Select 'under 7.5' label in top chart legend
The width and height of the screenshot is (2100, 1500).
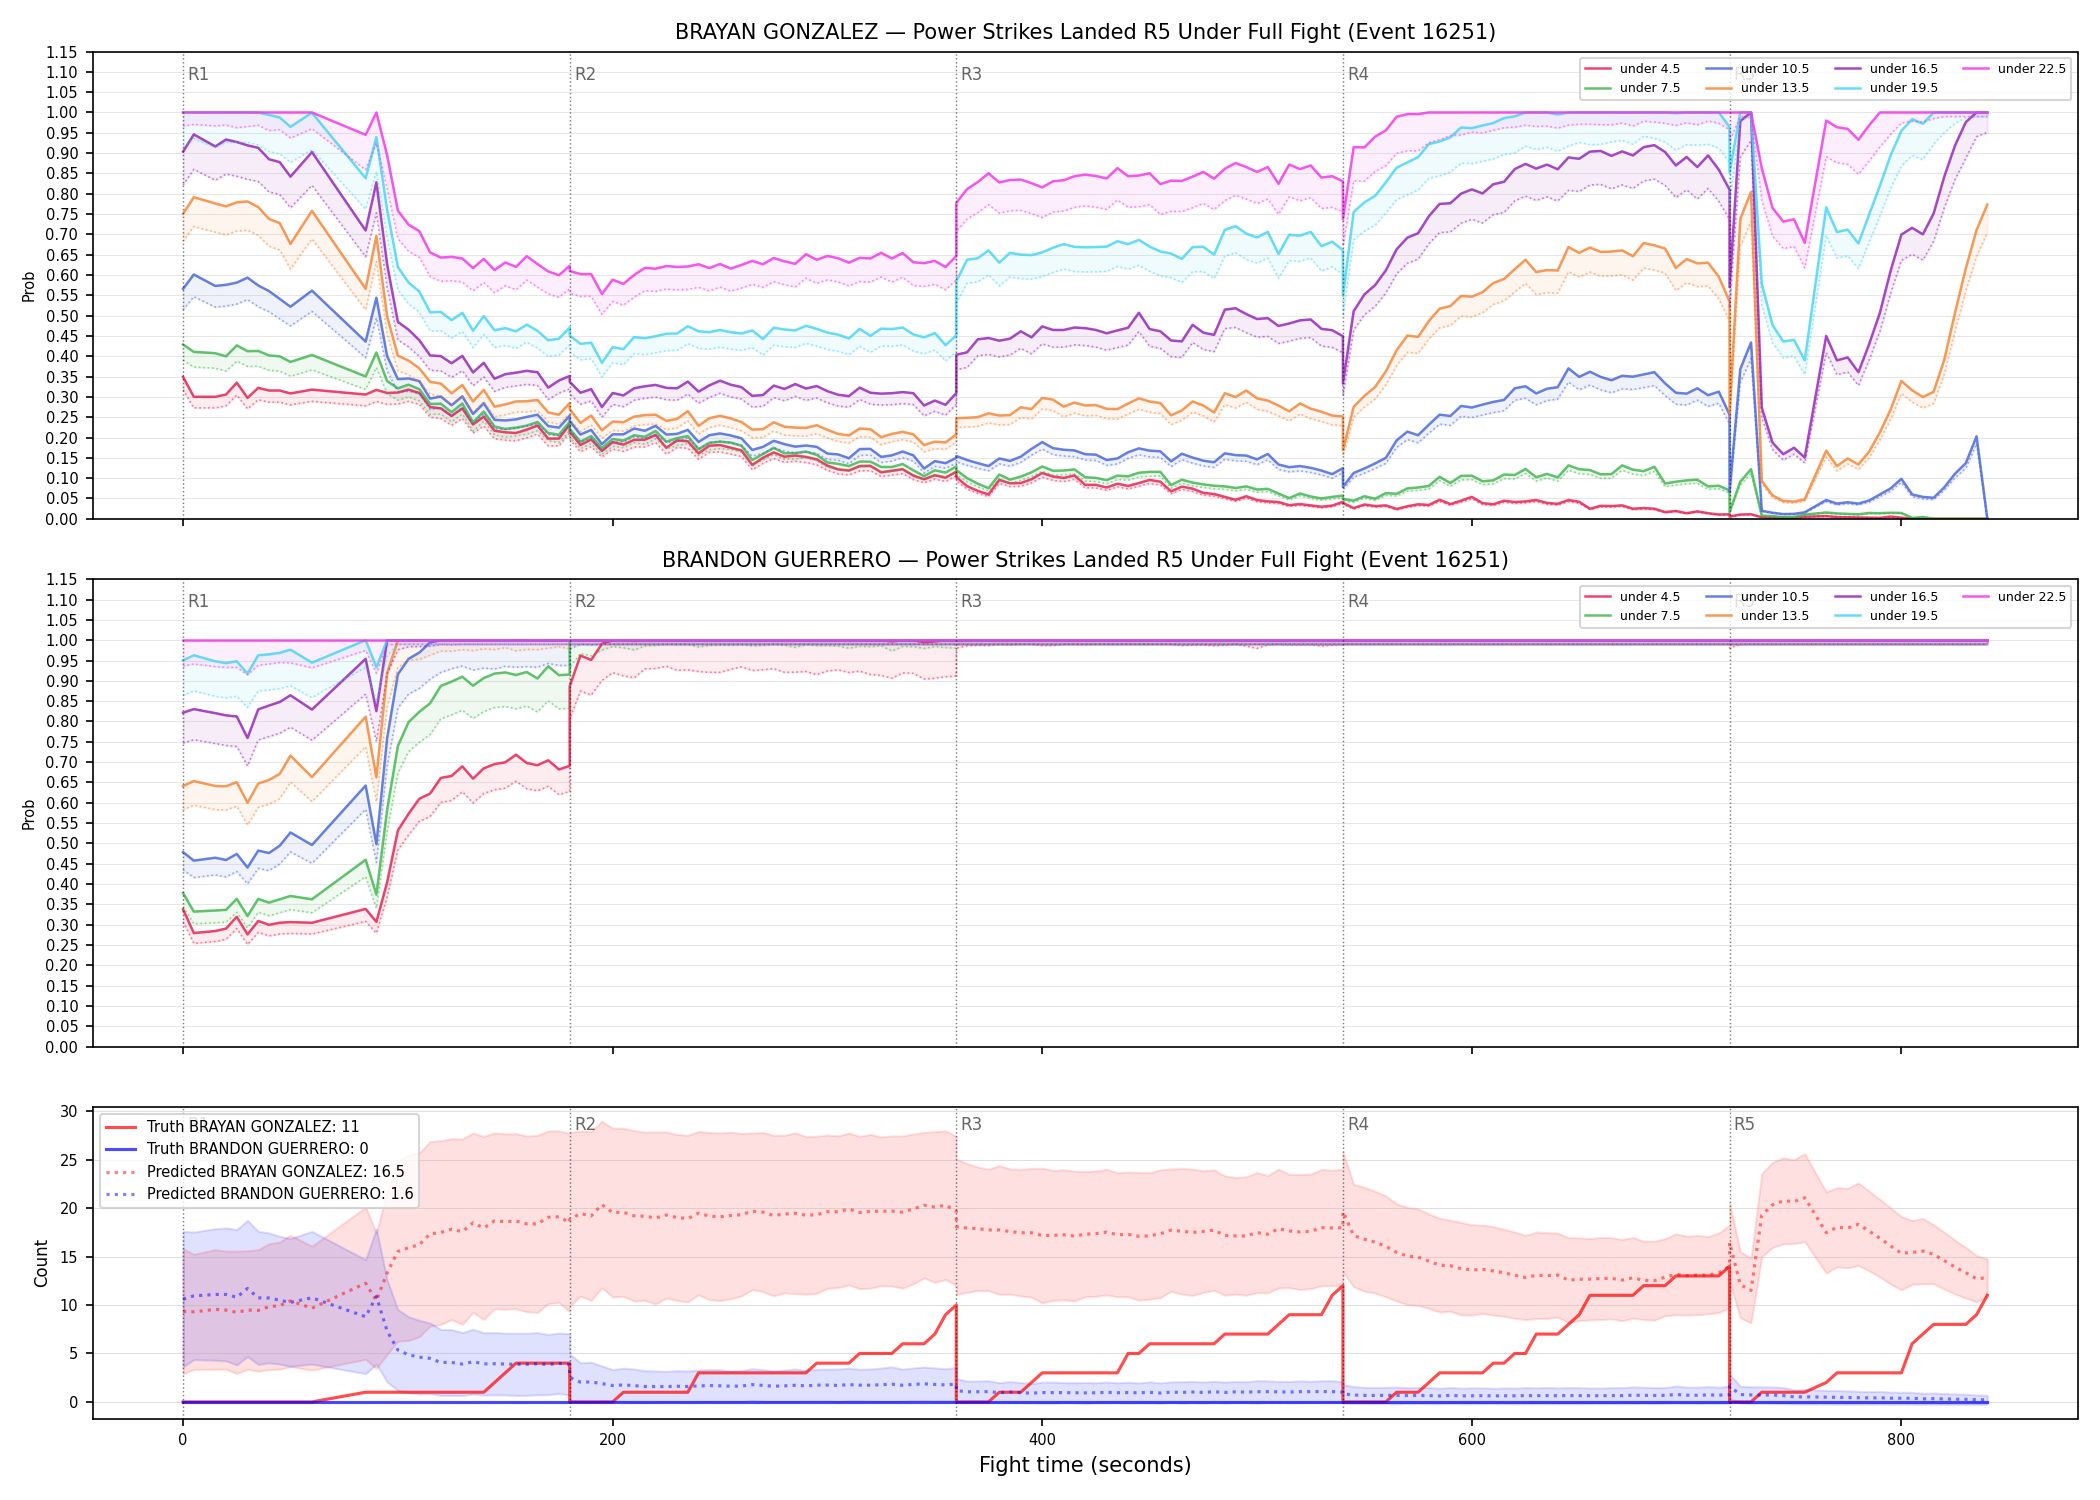pos(1650,88)
